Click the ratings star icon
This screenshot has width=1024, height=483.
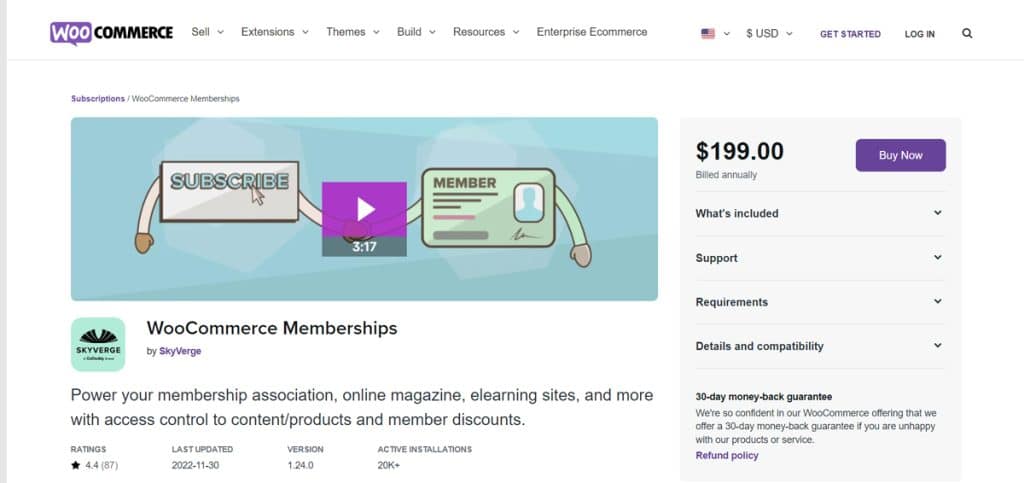coord(75,465)
